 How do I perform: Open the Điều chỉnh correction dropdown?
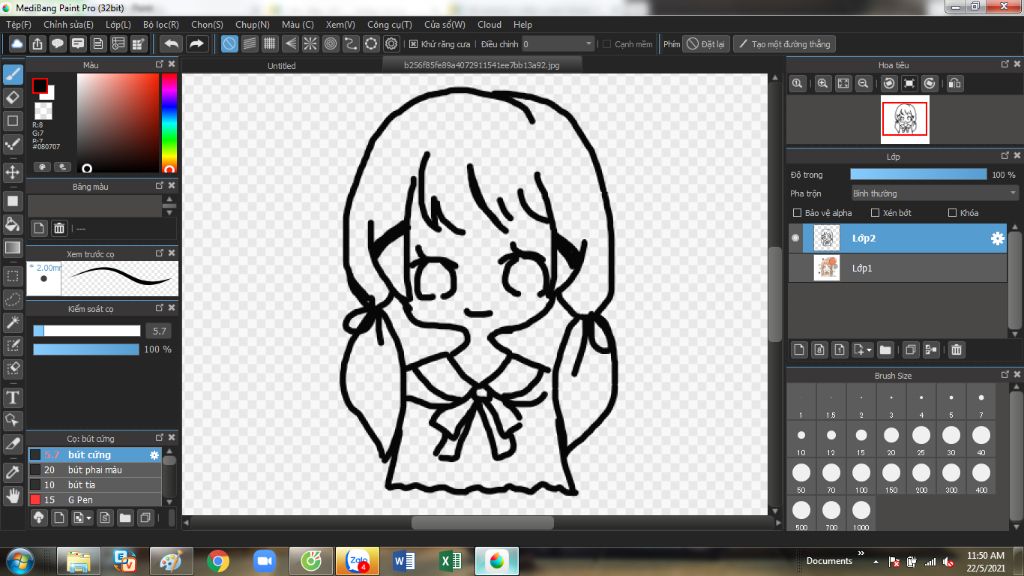pyautogui.click(x=557, y=44)
